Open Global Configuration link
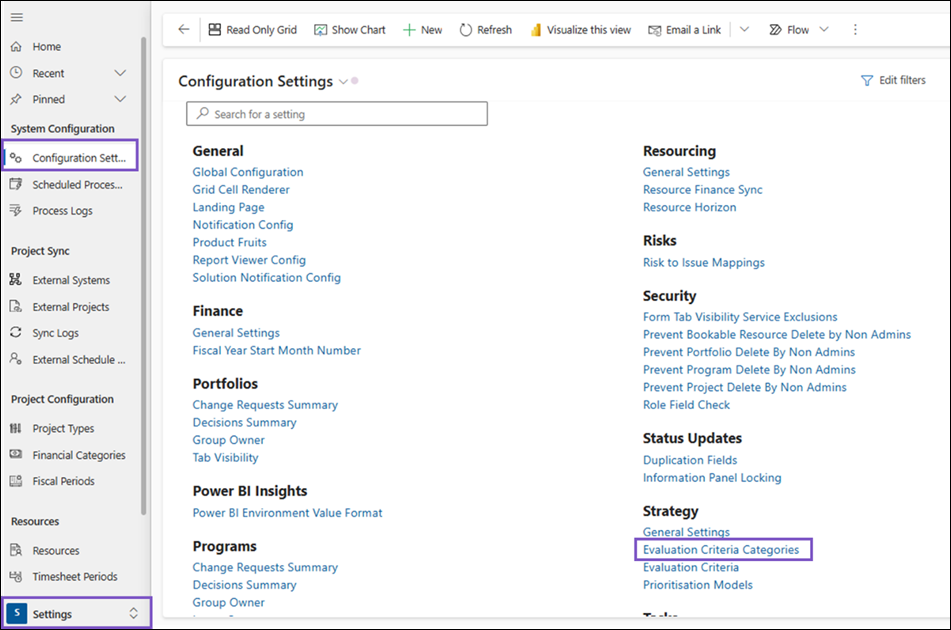This screenshot has height=630, width=951. (248, 172)
